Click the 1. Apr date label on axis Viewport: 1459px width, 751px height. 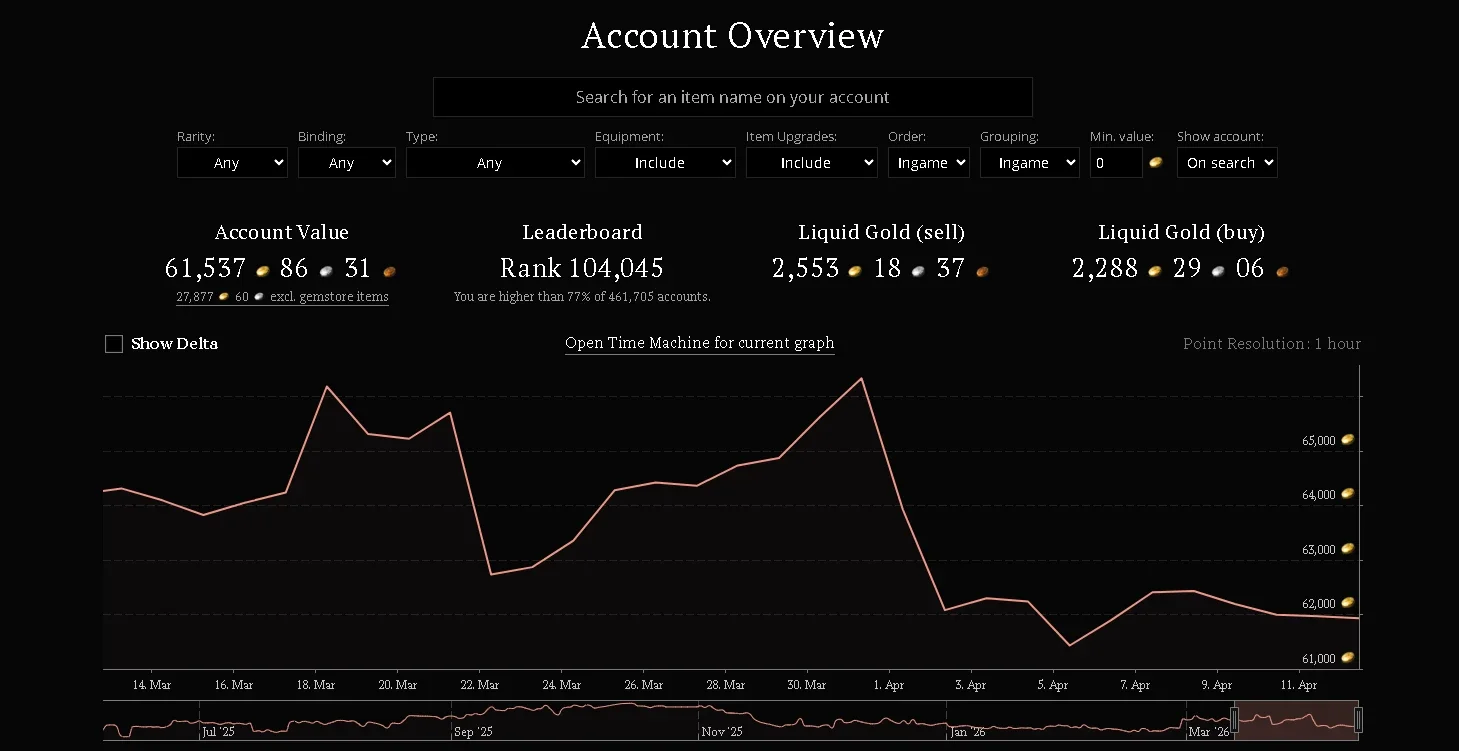(889, 685)
